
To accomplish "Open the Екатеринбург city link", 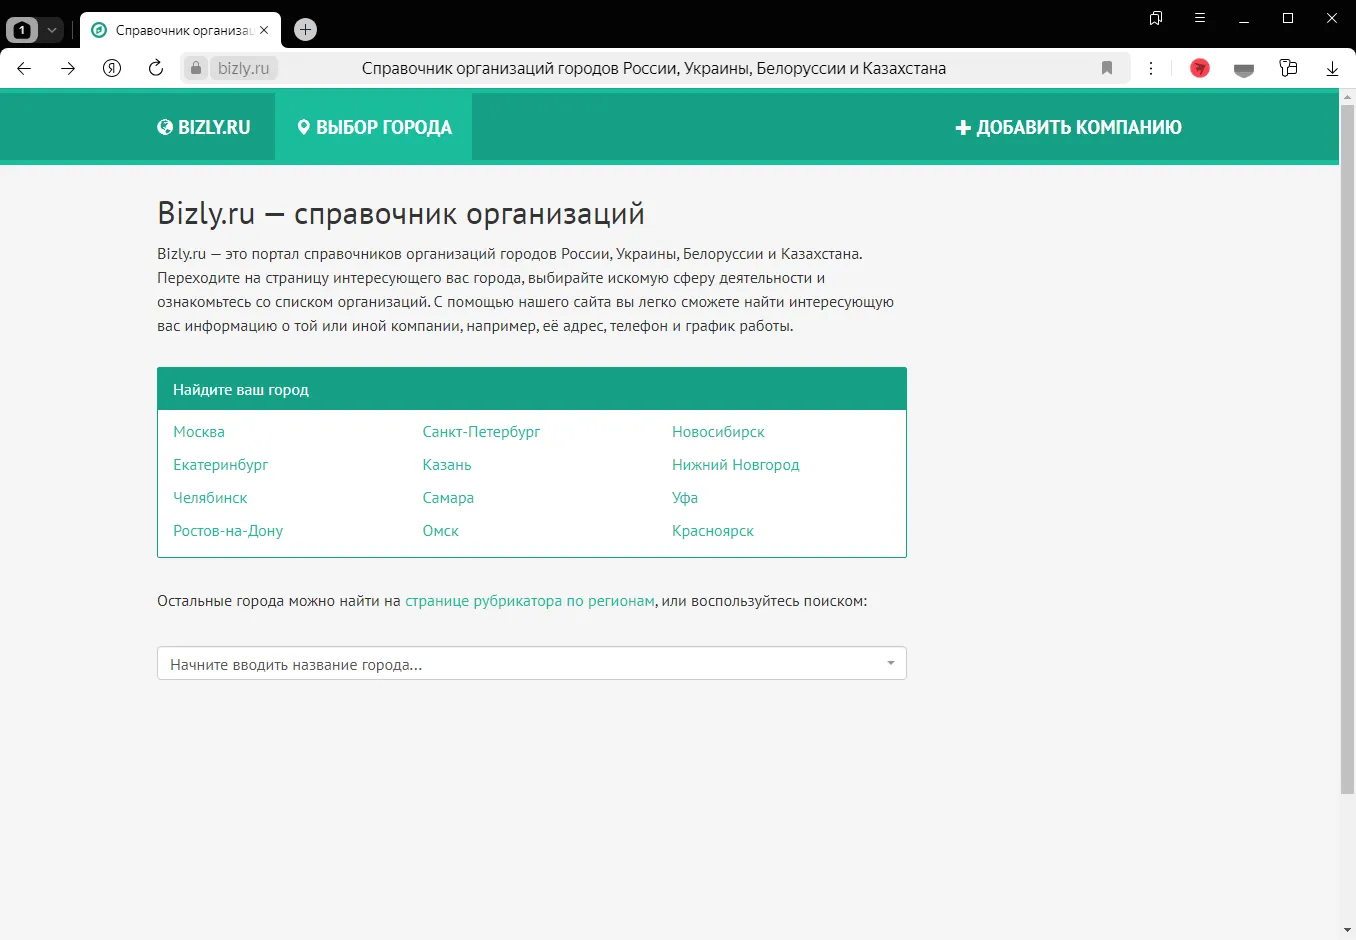I will [x=220, y=465].
